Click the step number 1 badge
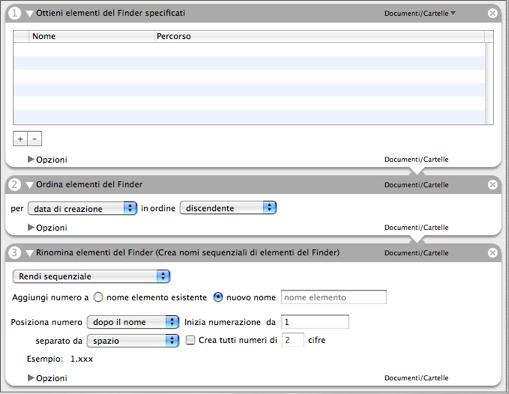 [14, 13]
